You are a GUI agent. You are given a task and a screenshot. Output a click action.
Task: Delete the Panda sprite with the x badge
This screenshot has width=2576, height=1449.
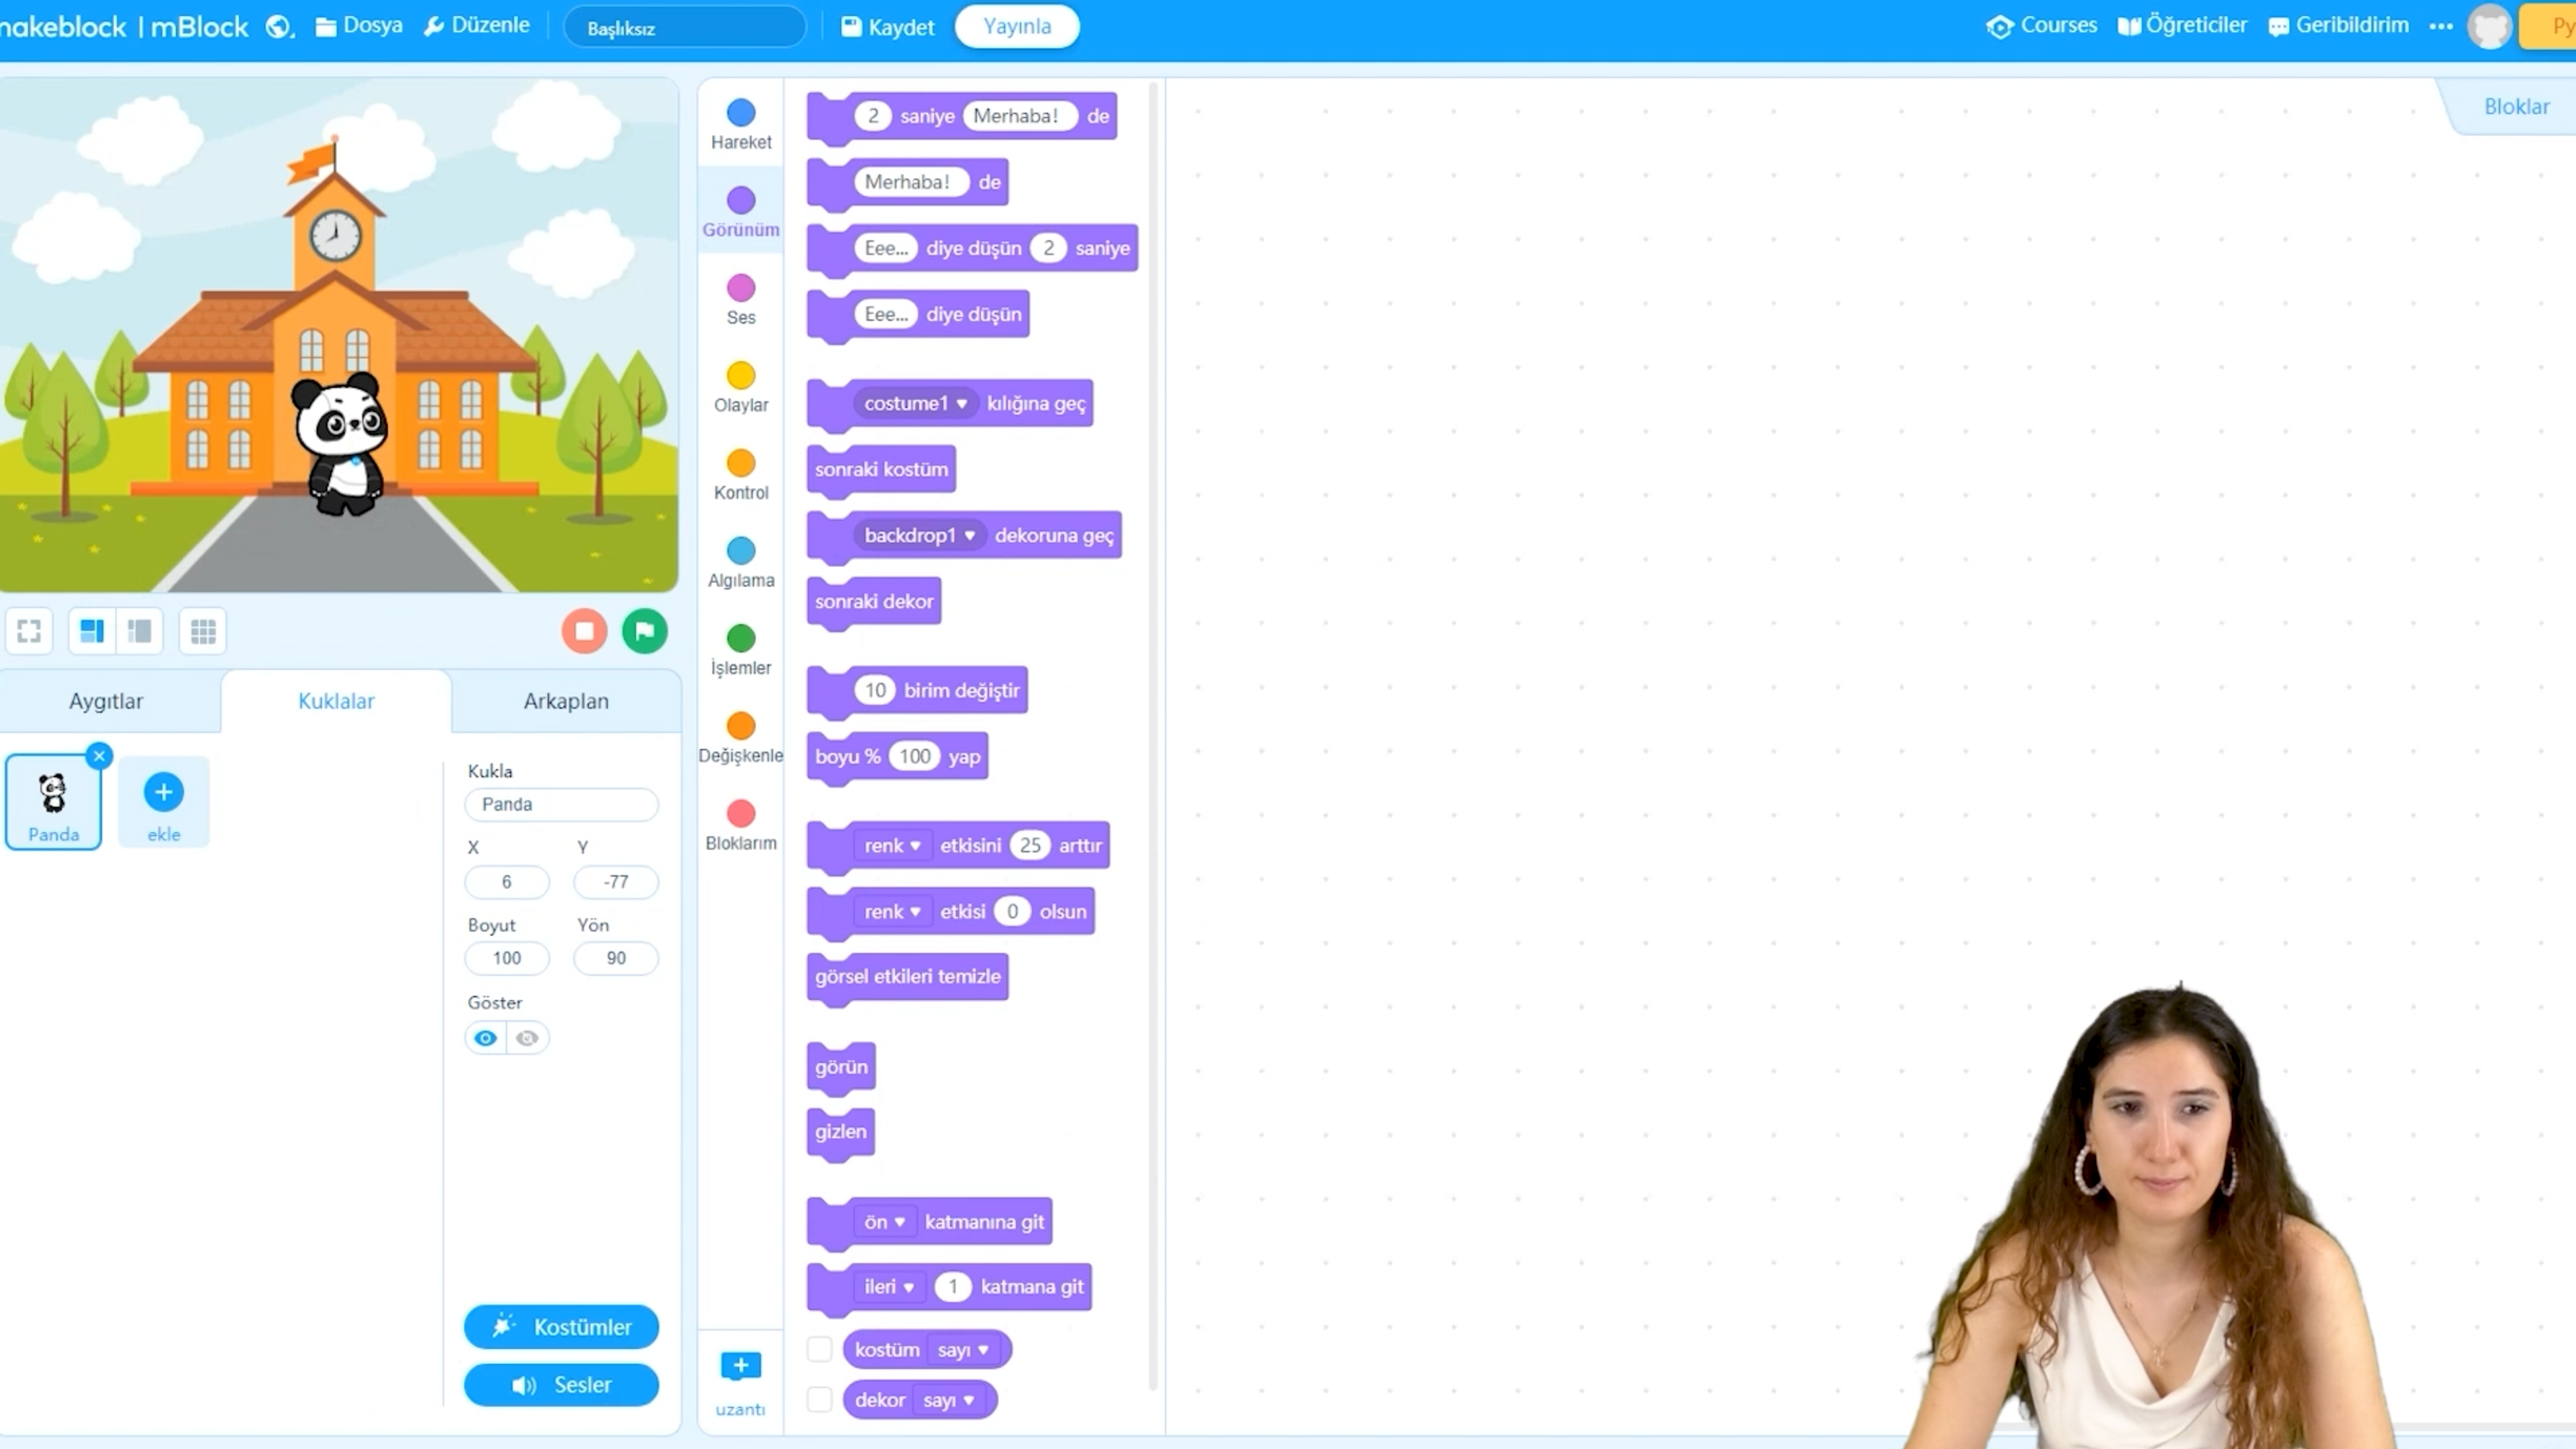[x=99, y=756]
